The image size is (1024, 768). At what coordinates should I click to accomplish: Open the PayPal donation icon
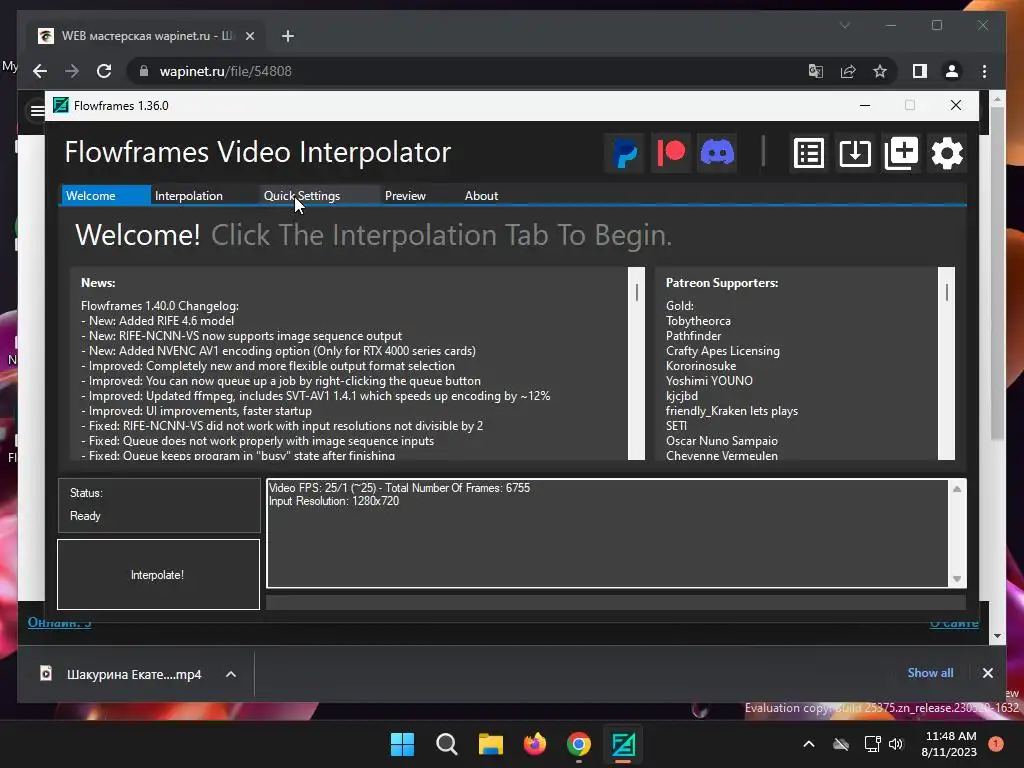(624, 153)
